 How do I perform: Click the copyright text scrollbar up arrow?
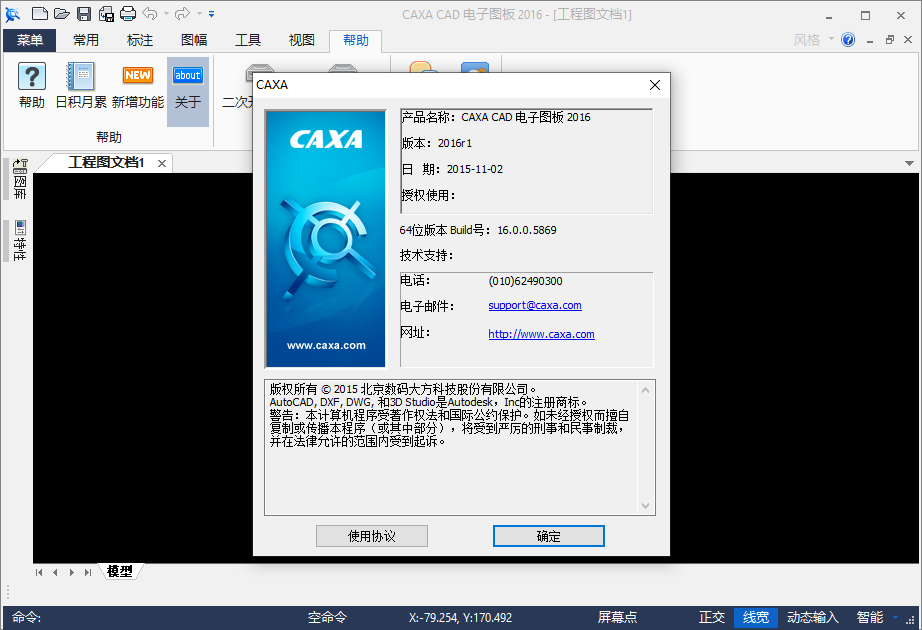[x=646, y=390]
